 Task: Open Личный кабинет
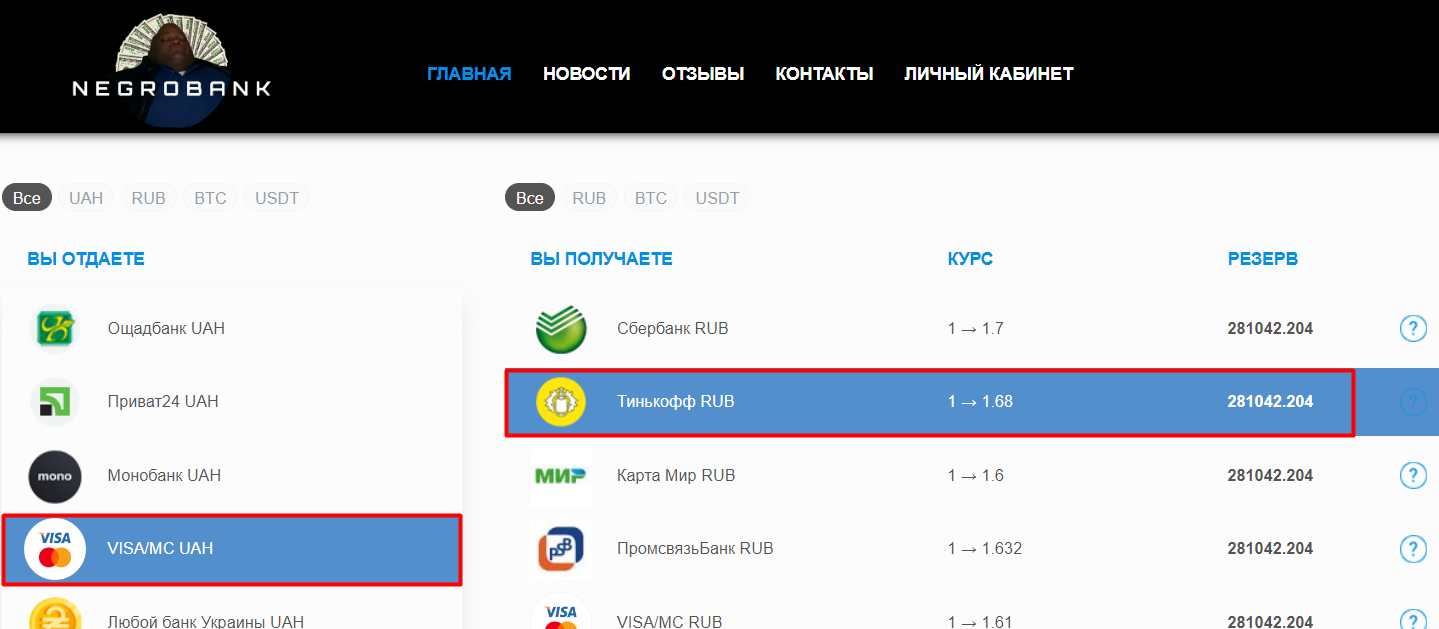pos(989,74)
